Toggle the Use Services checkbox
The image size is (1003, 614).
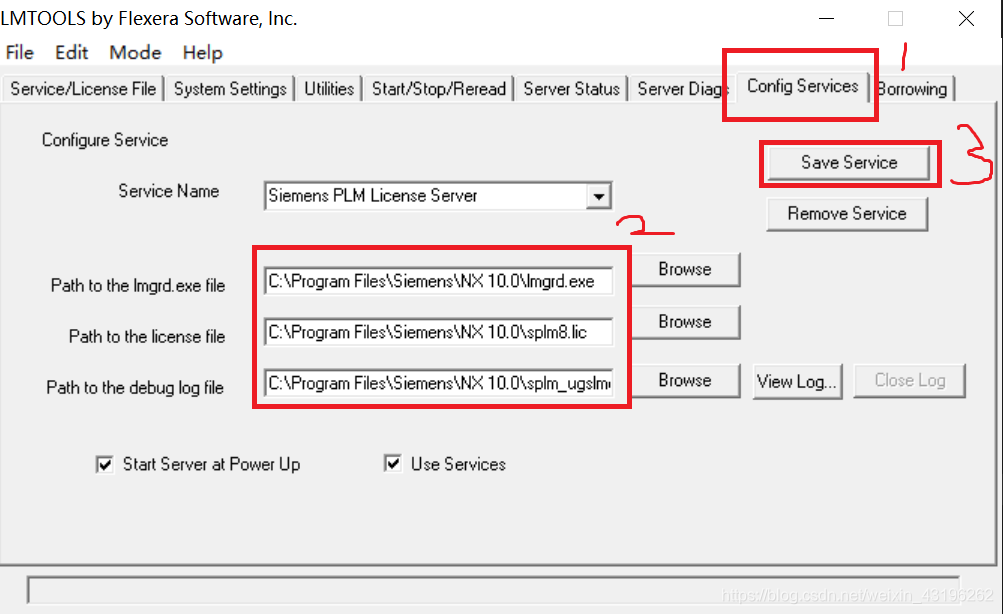[x=393, y=463]
